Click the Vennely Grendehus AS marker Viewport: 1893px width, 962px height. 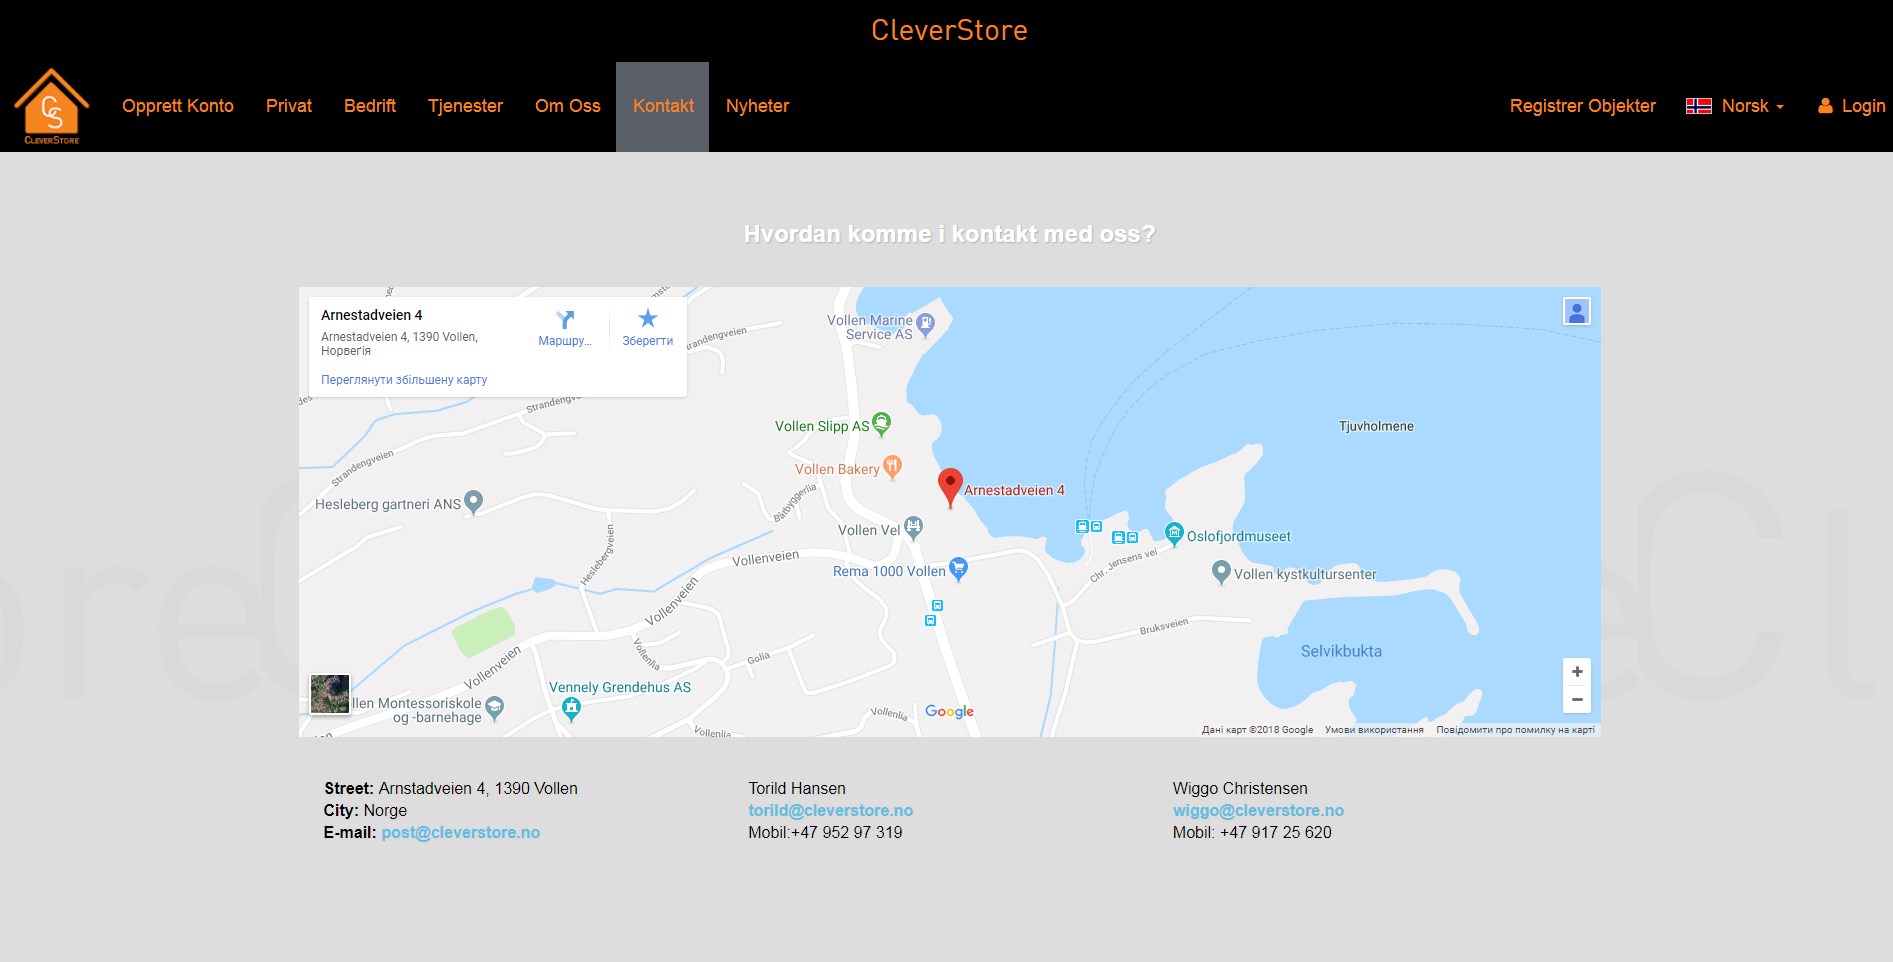571,709
